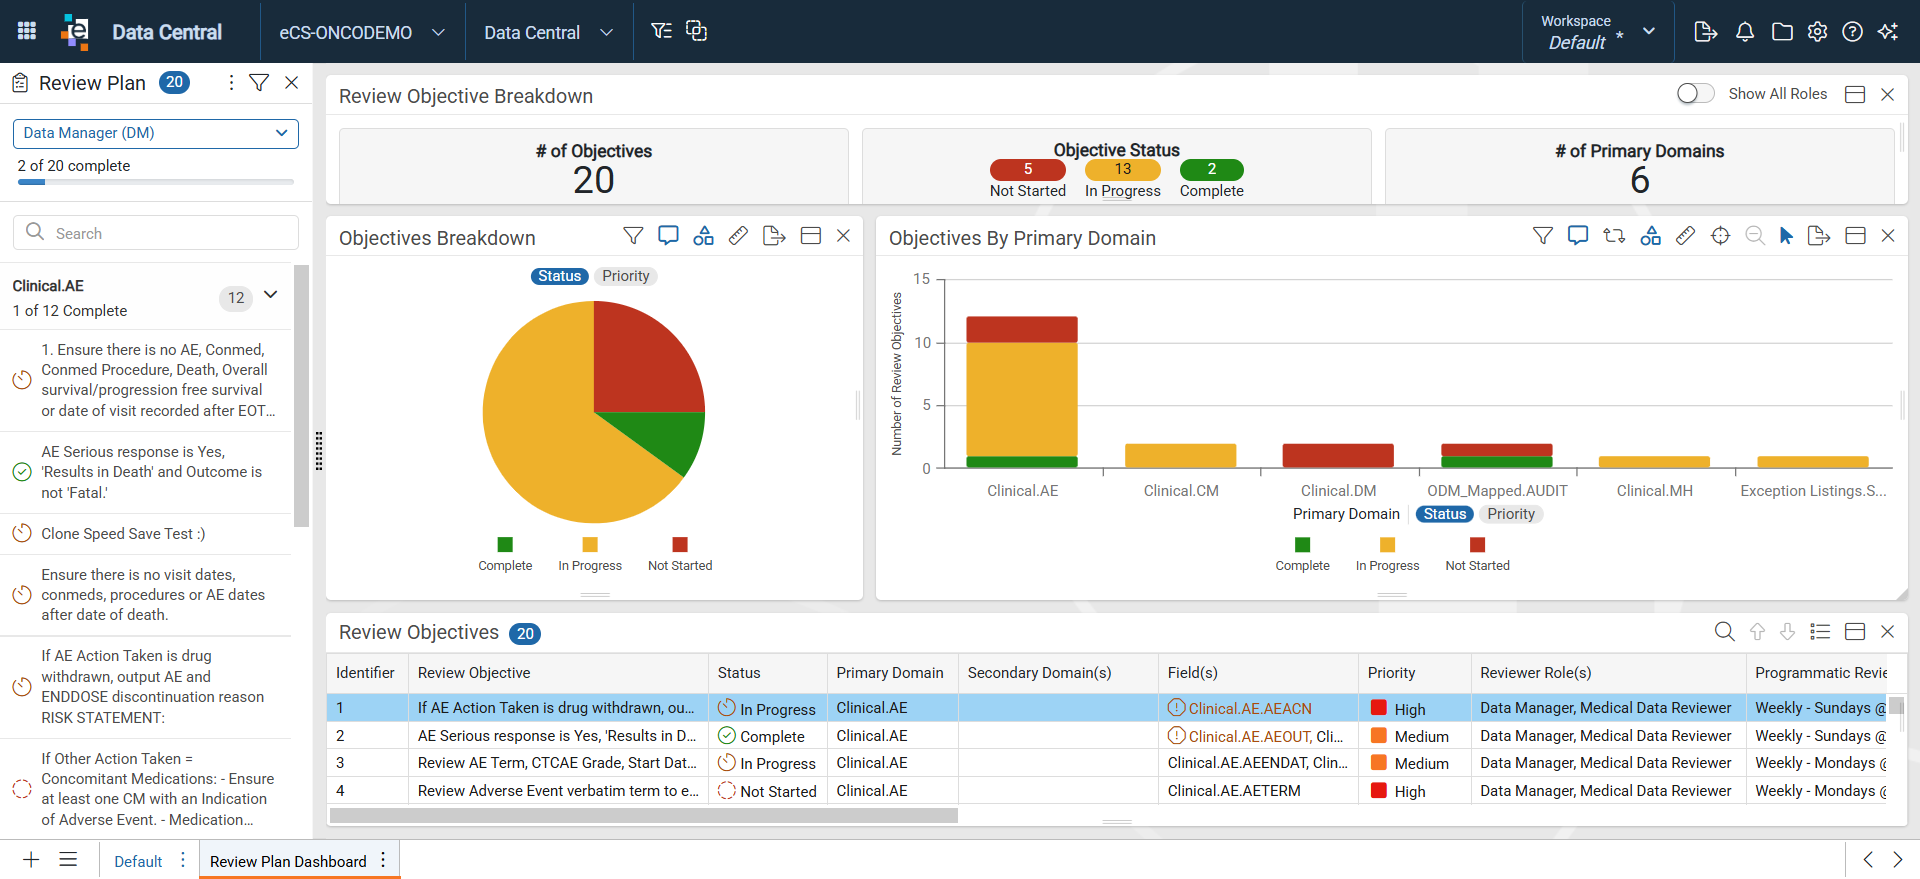Open Clinical.AE.AEACN field link
1920x879 pixels.
[x=1250, y=708]
